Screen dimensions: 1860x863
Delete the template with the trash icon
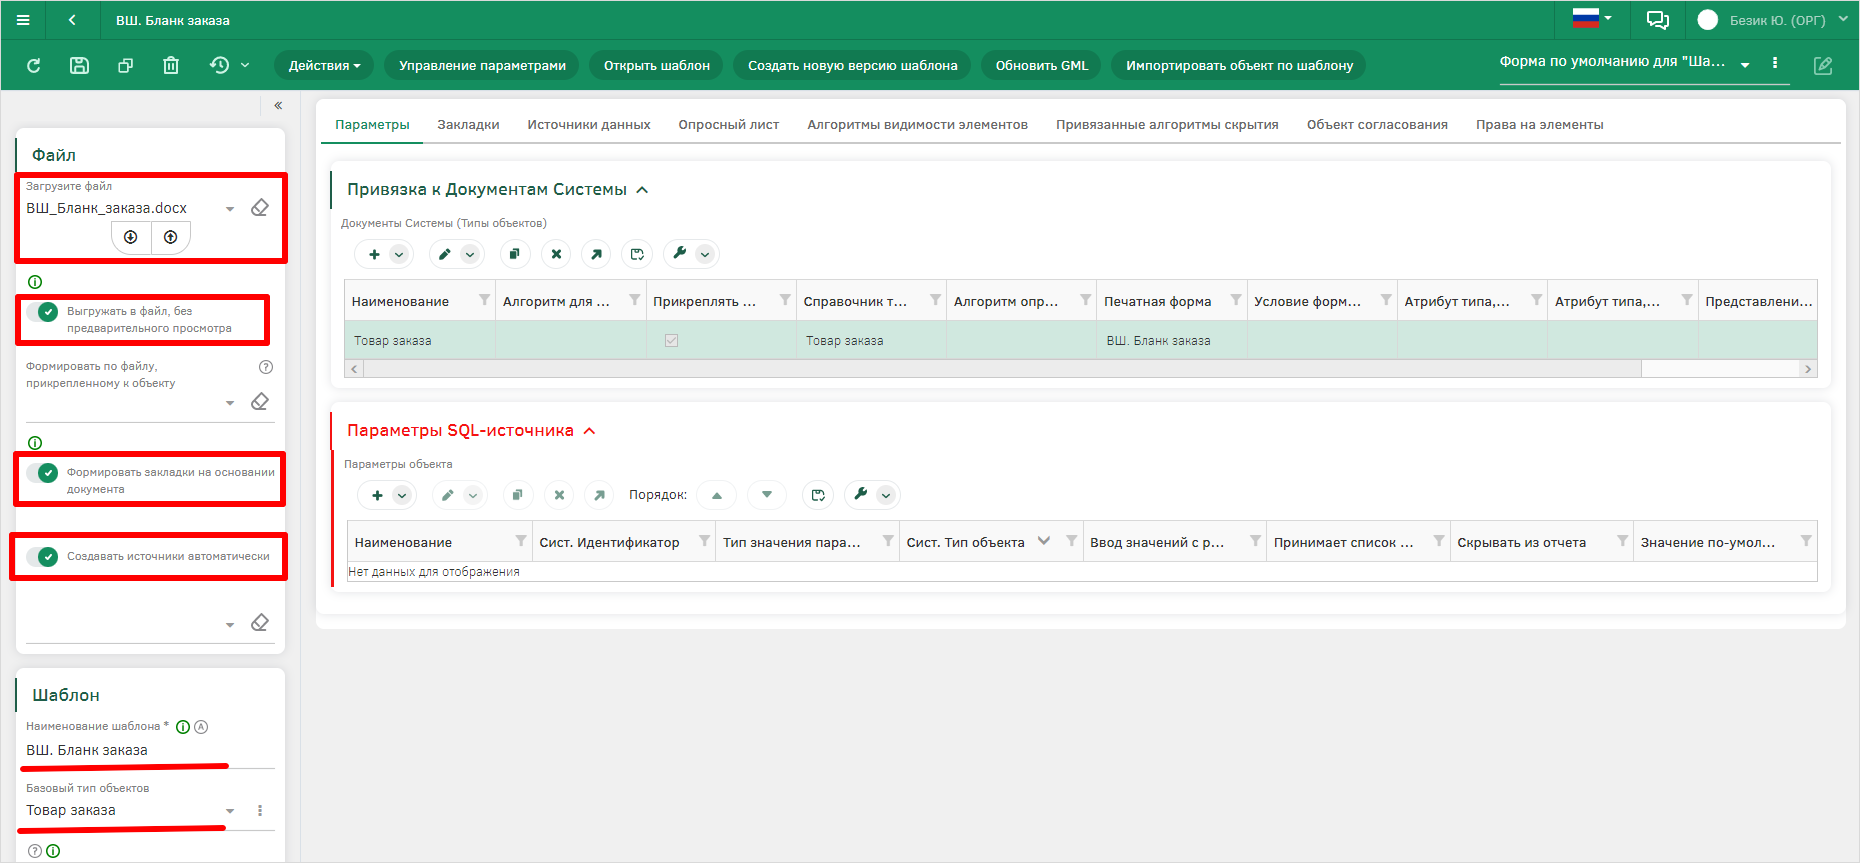[171, 65]
